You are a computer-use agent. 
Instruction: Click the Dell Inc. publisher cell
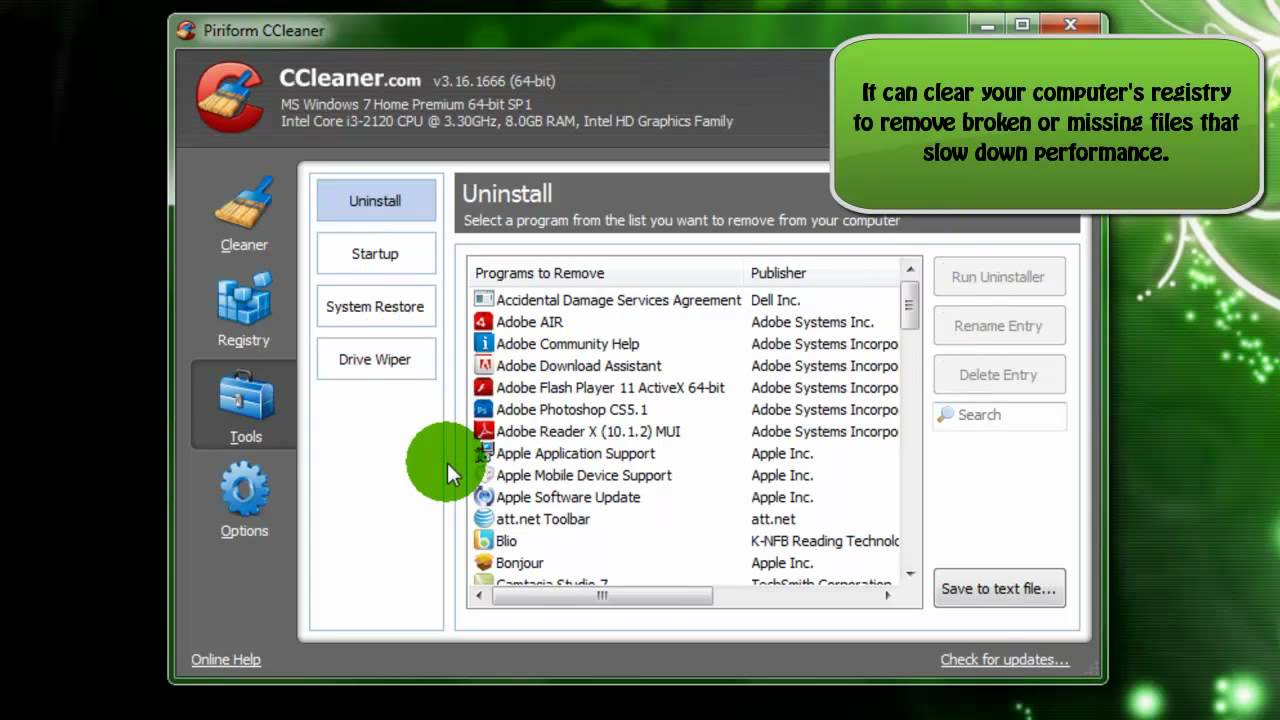[x=776, y=300]
